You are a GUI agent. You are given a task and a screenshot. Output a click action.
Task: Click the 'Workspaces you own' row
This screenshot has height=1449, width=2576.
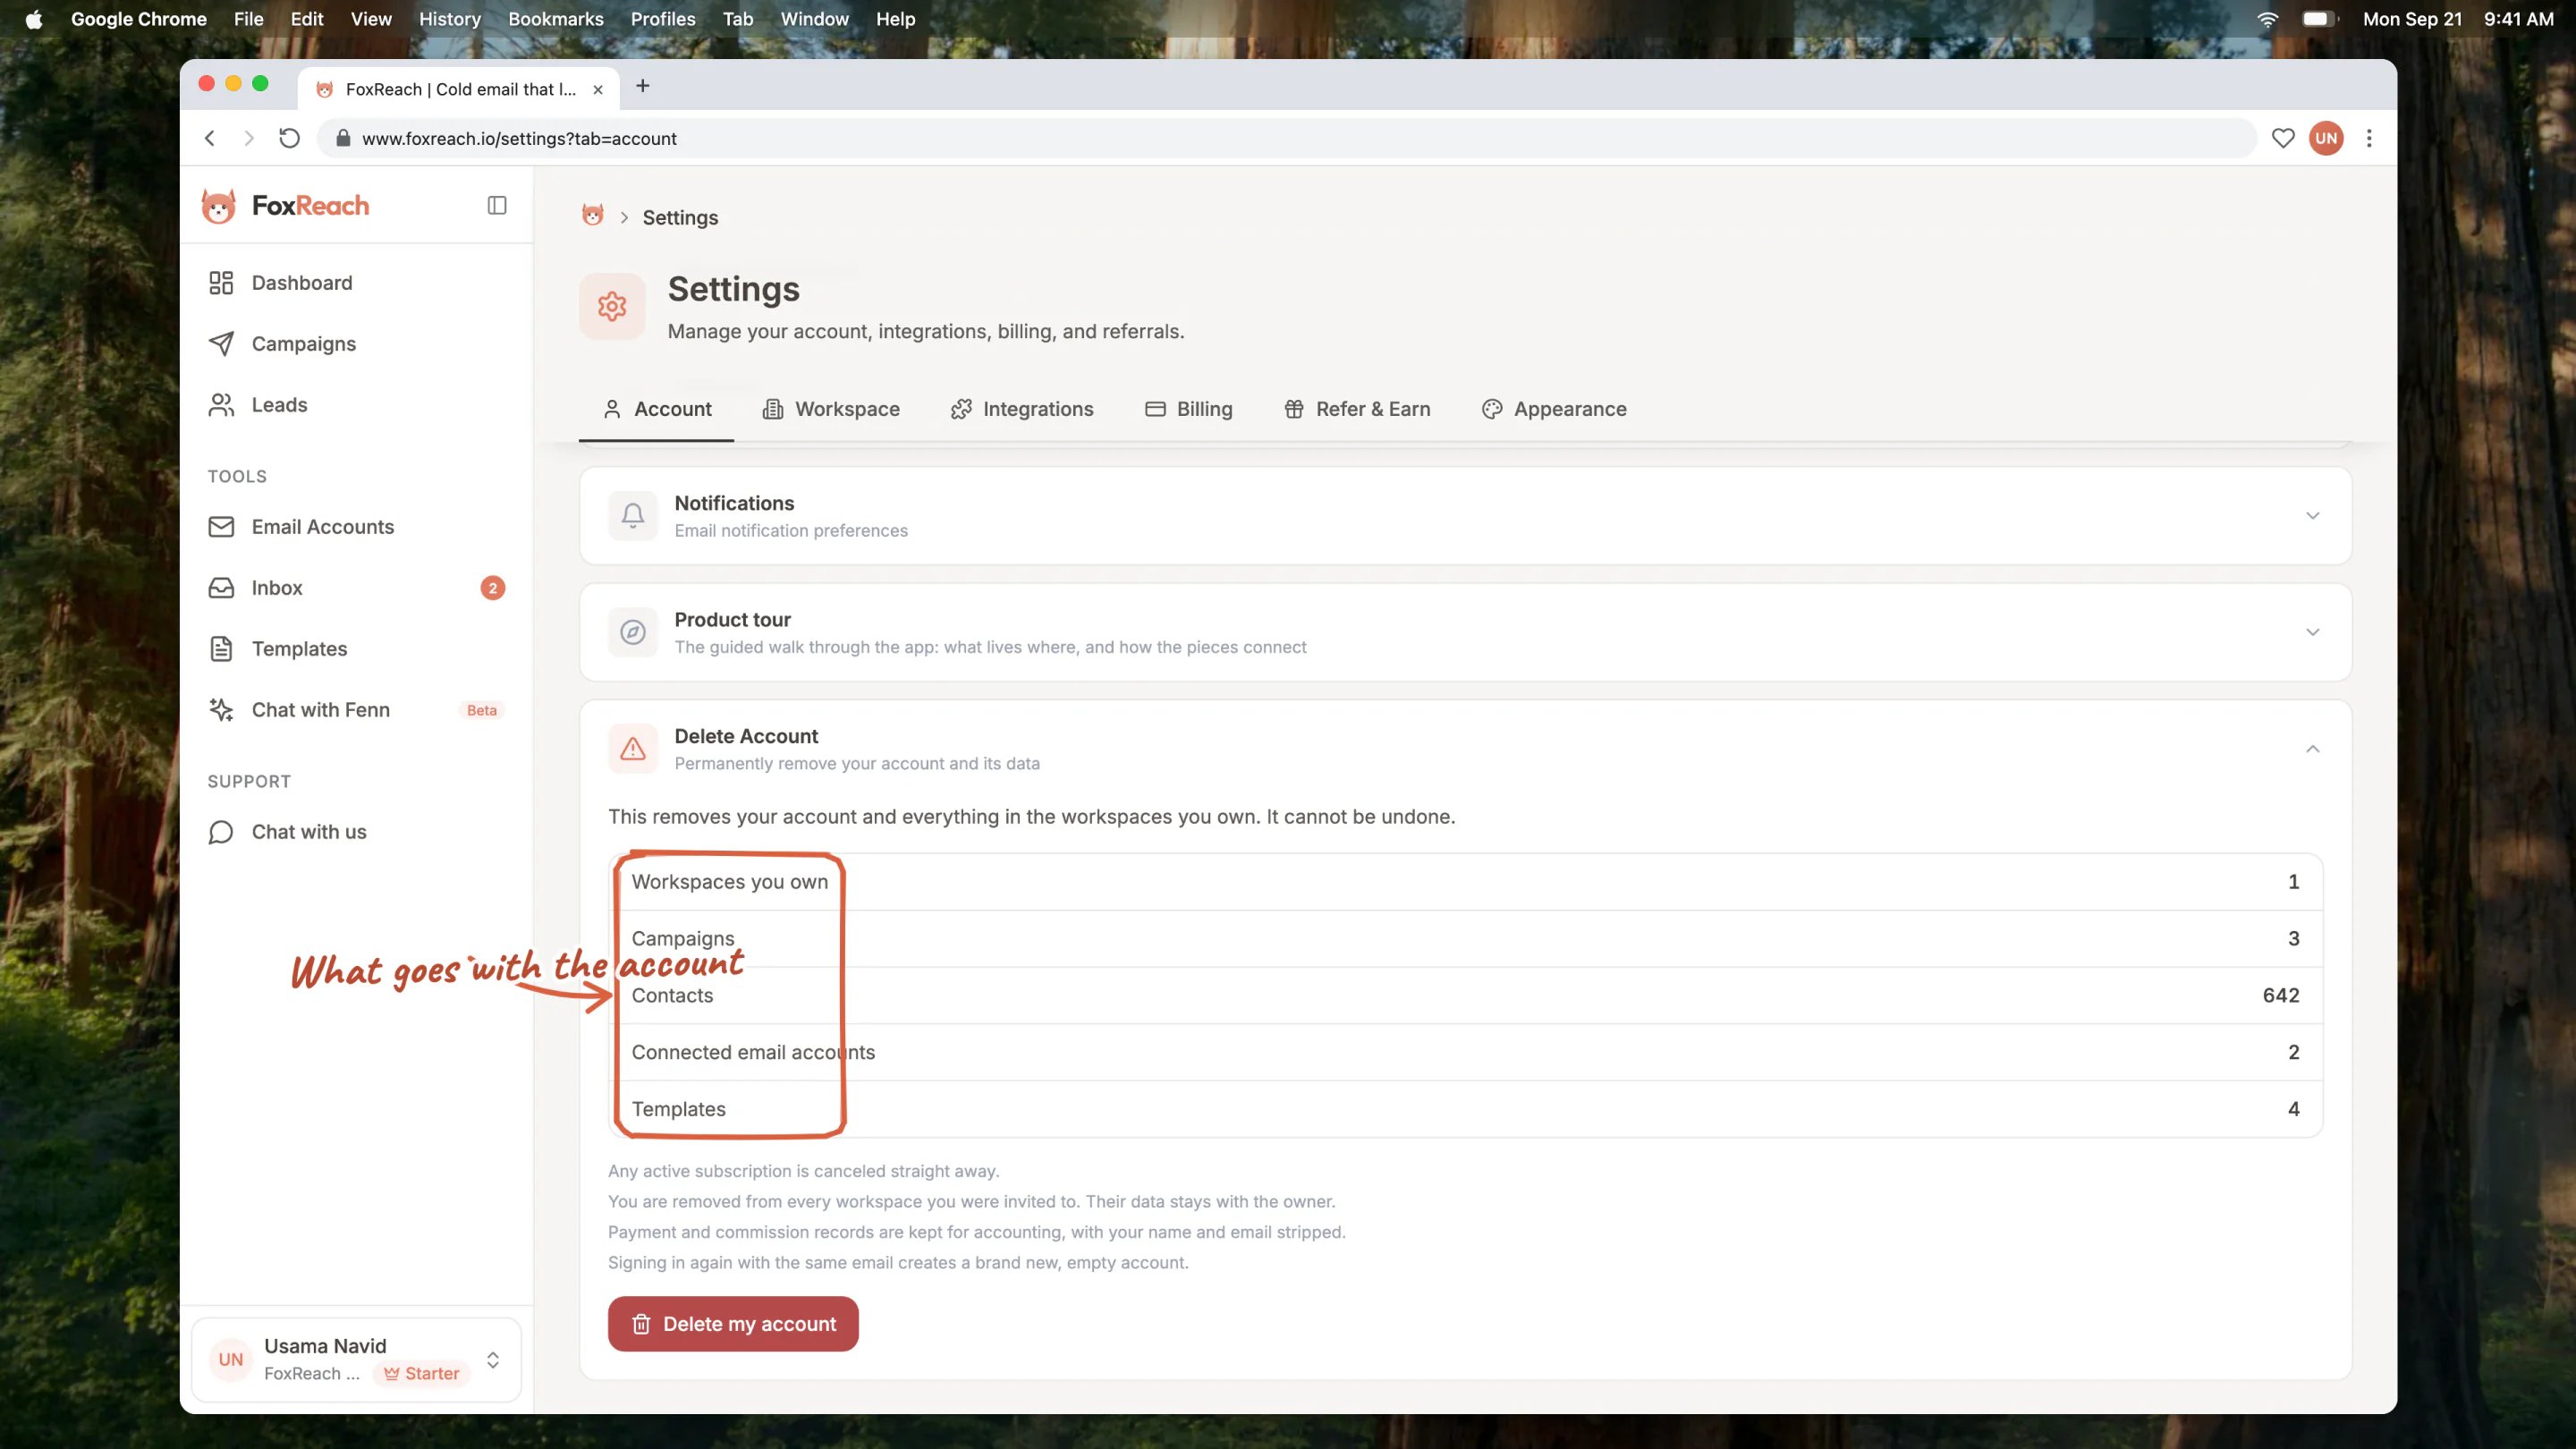click(1465, 882)
